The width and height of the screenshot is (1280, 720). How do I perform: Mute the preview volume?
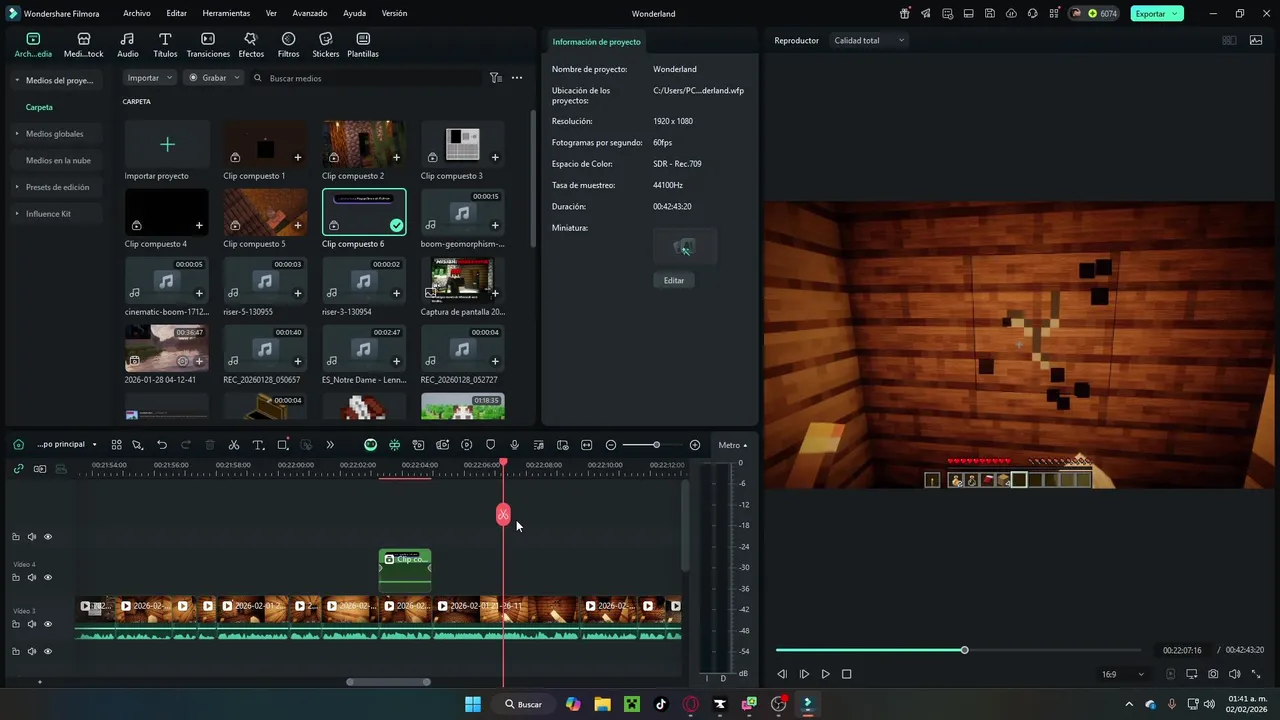(1234, 674)
